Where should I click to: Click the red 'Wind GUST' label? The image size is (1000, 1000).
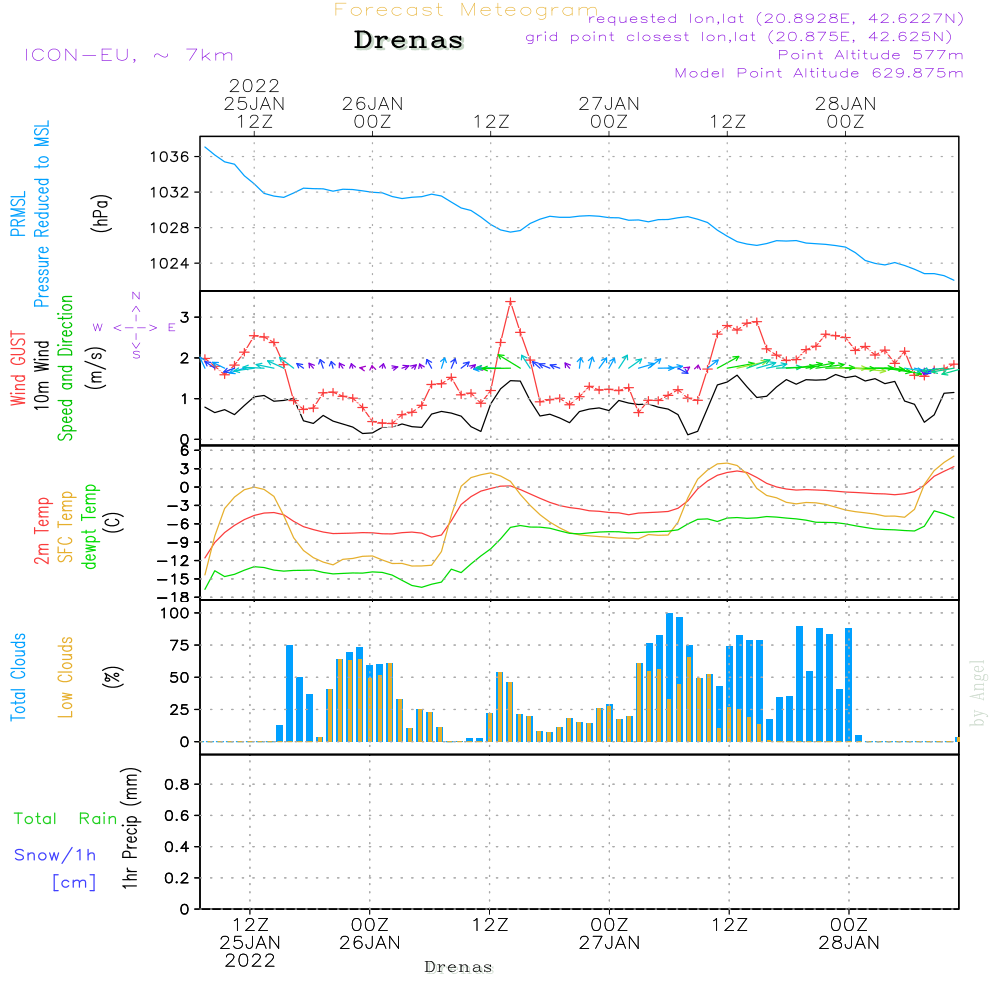(x=18, y=368)
